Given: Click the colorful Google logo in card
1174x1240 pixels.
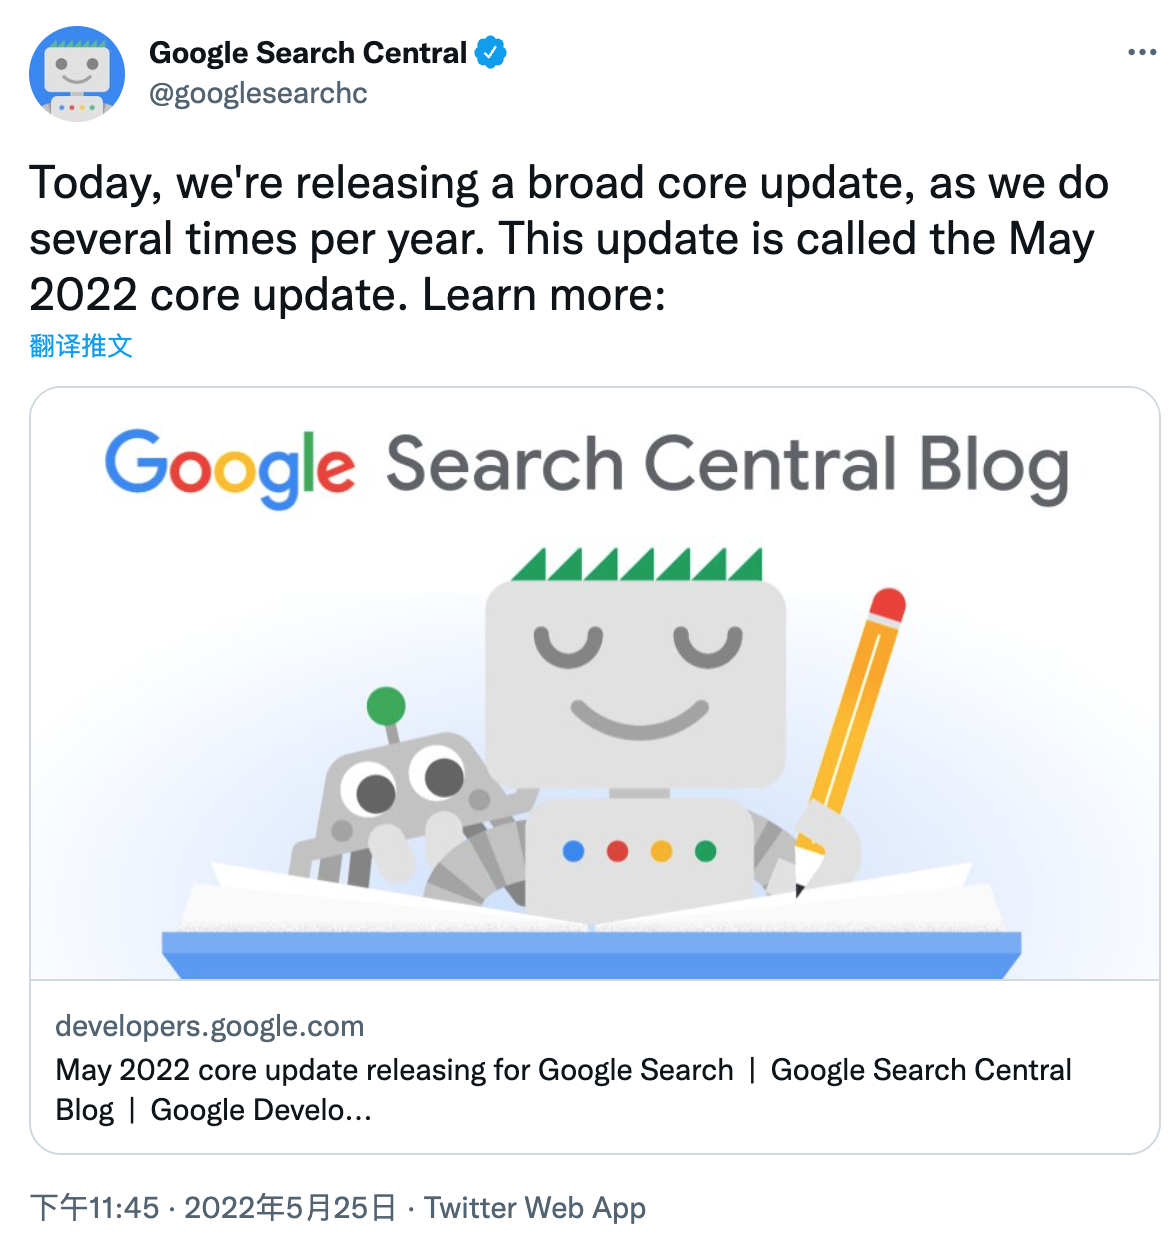Looking at the screenshot, I should pos(229,466).
